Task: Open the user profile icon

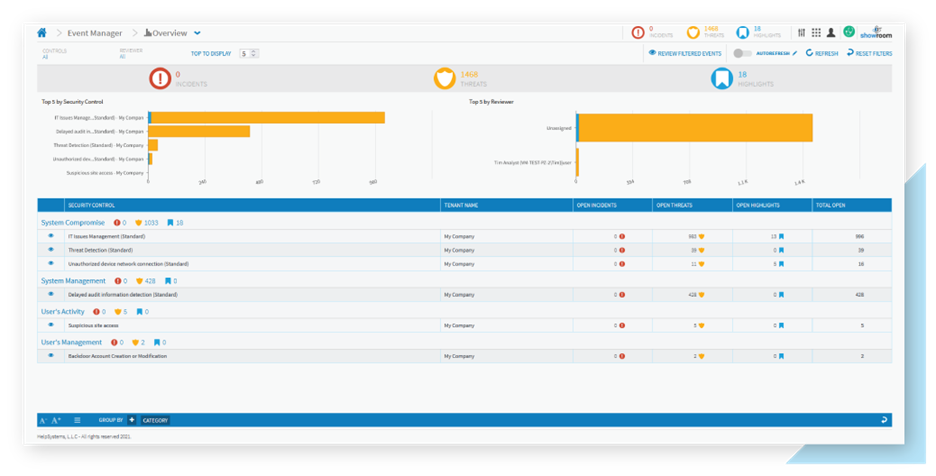Action: [830, 32]
